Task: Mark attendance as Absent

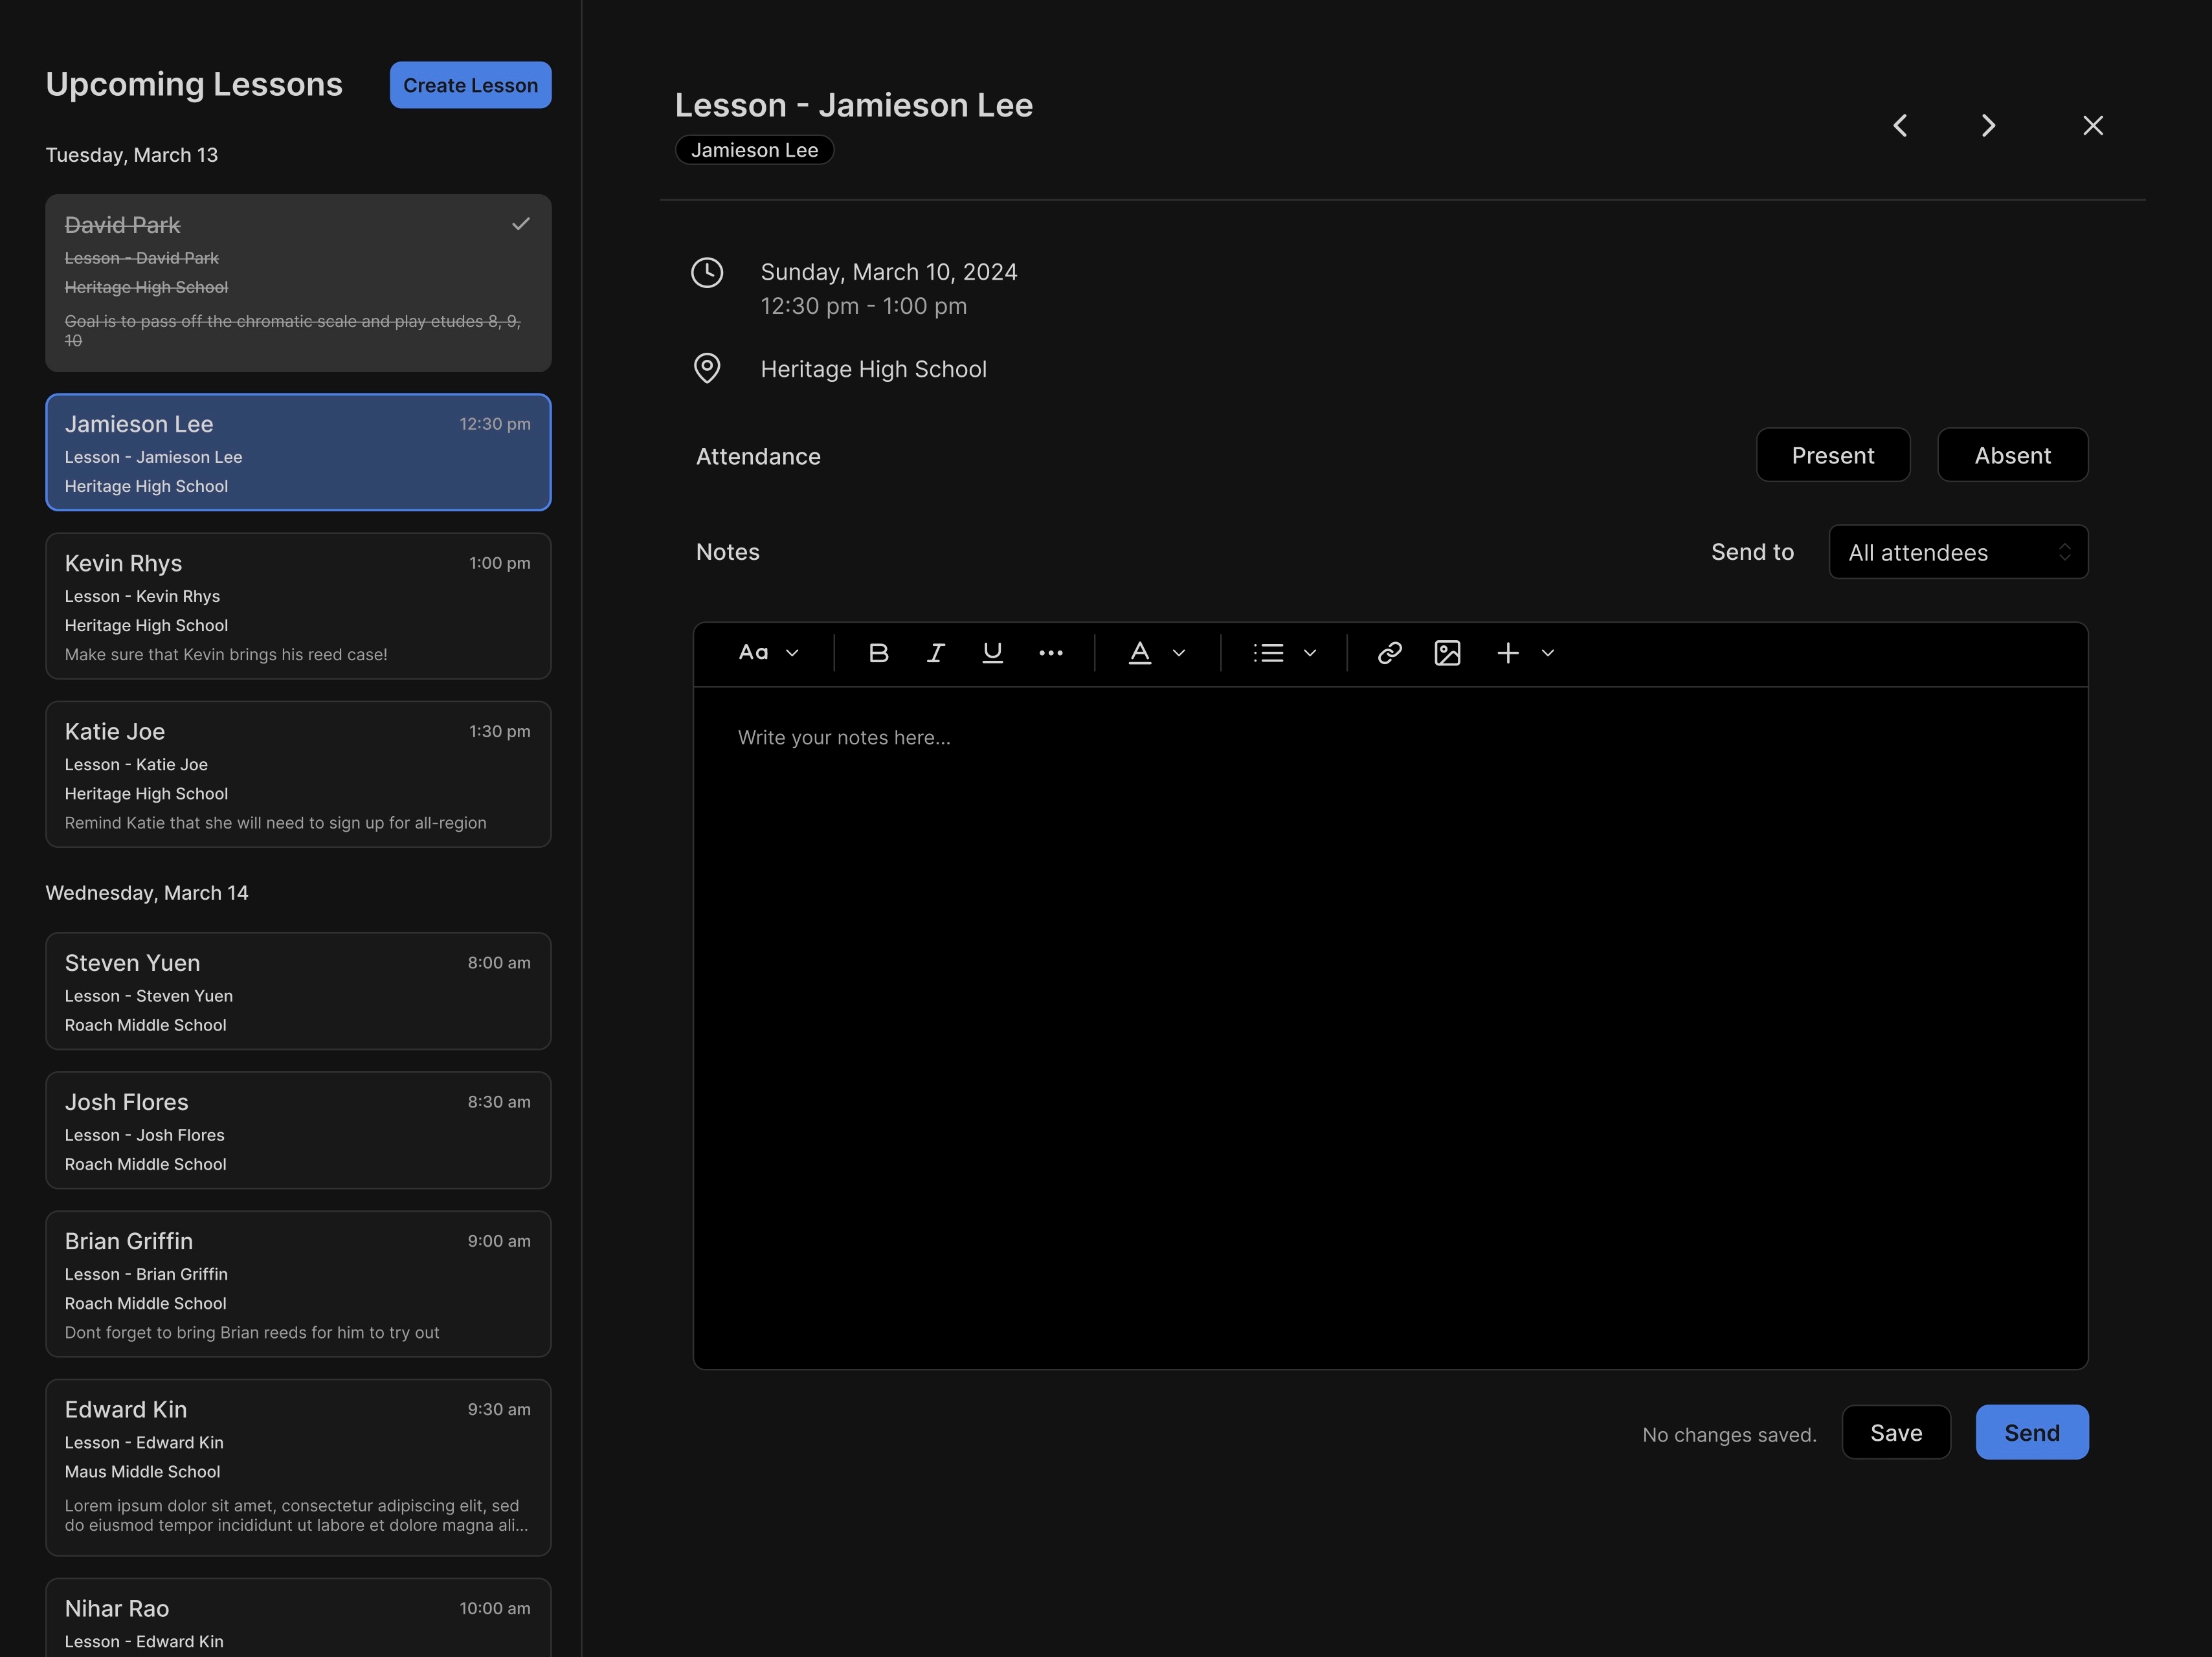Action: (2011, 455)
